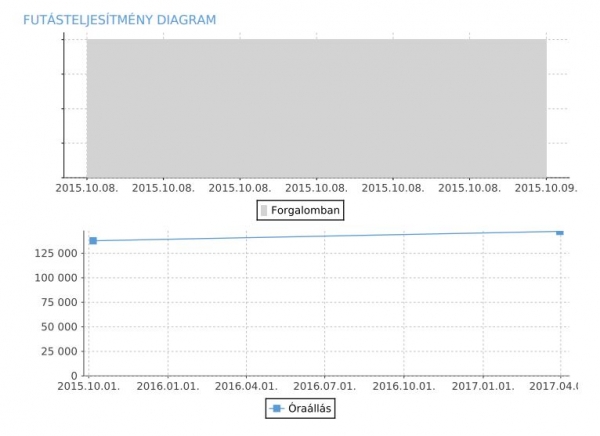Click the 2017.01.01. date label

coord(483,385)
